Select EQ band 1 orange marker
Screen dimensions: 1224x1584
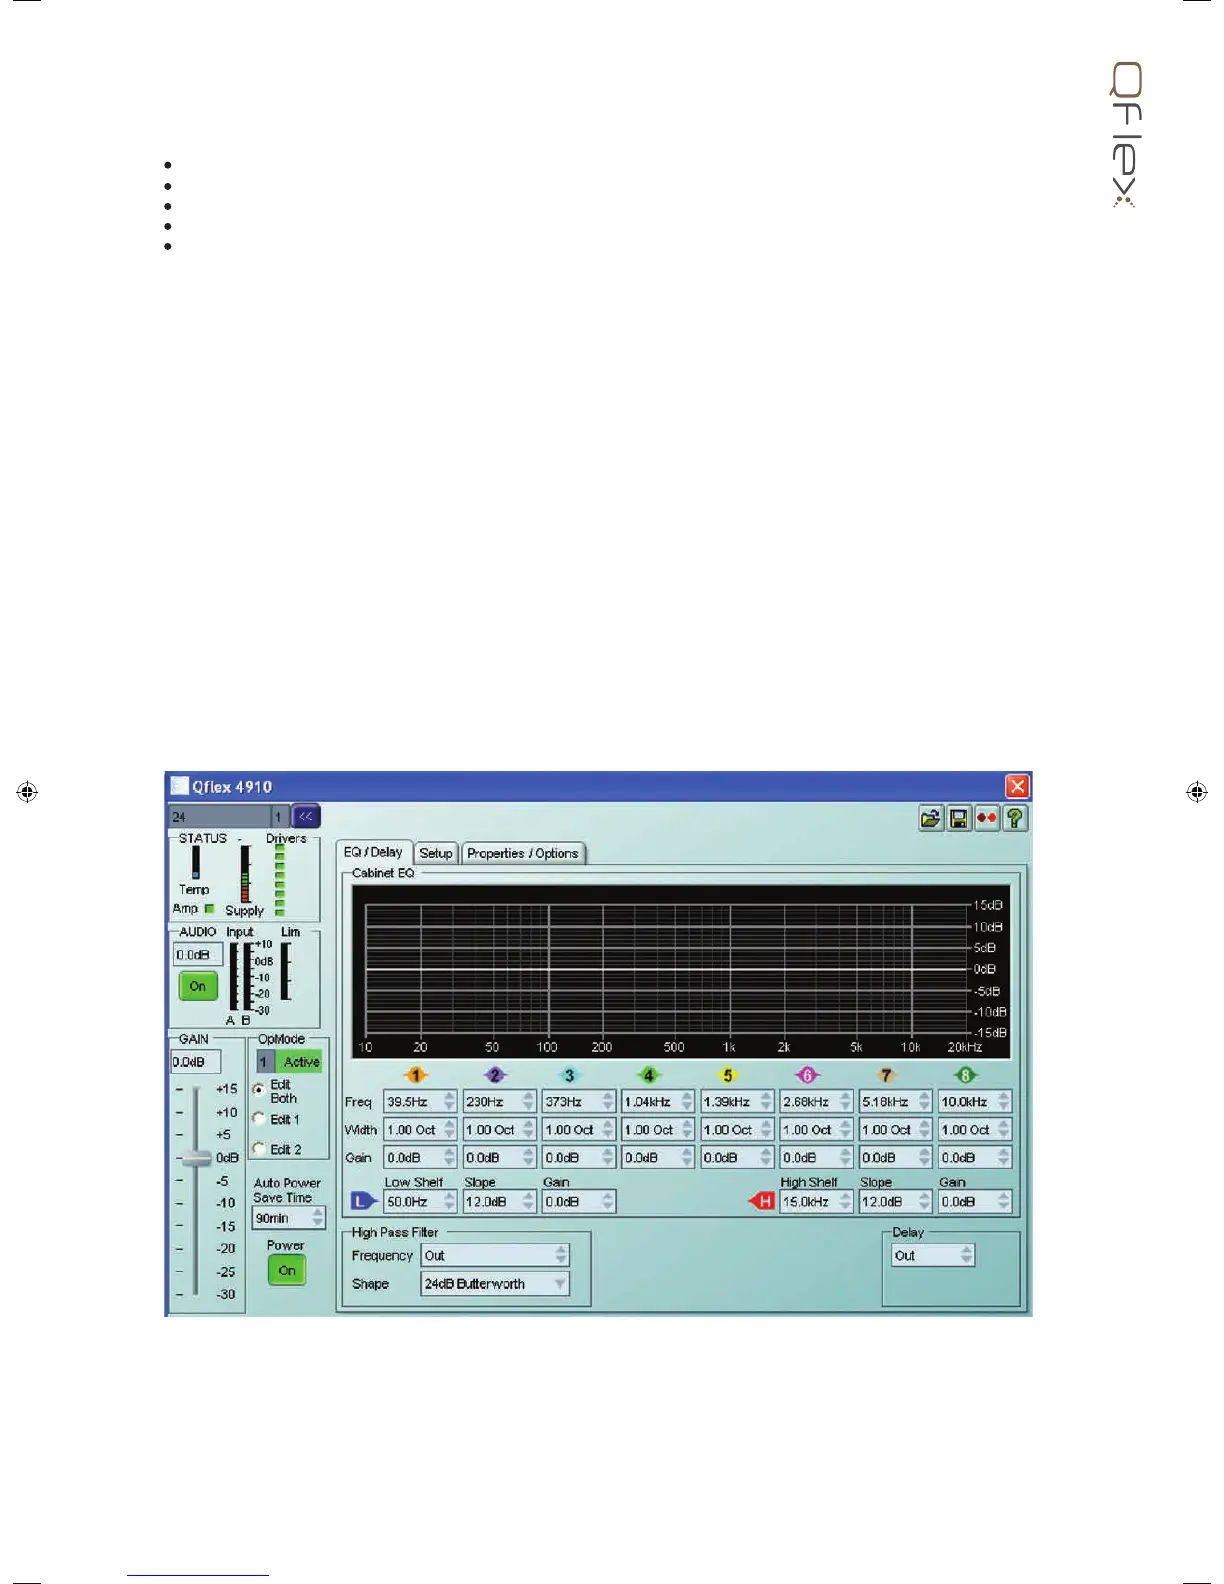416,1075
